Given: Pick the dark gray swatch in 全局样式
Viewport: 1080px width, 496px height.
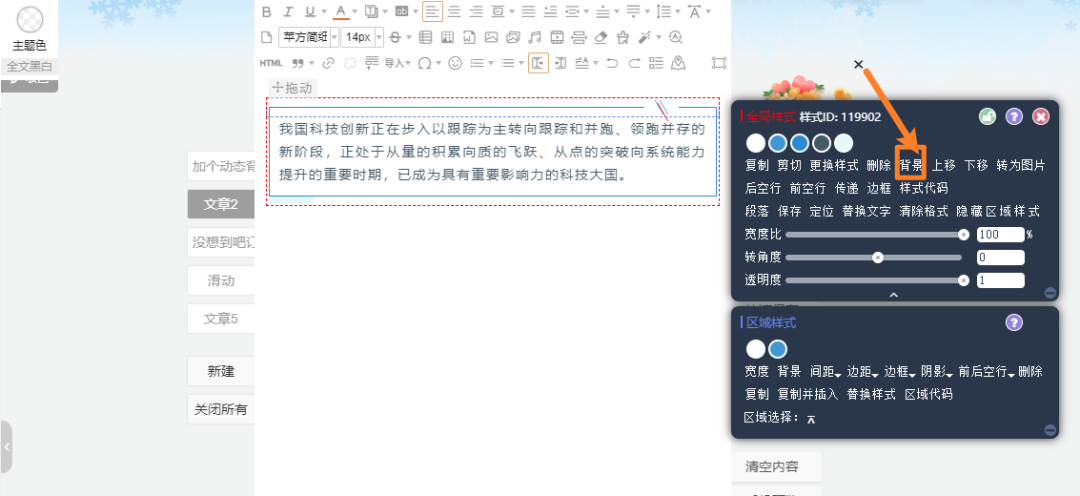Looking at the screenshot, I should (822, 143).
